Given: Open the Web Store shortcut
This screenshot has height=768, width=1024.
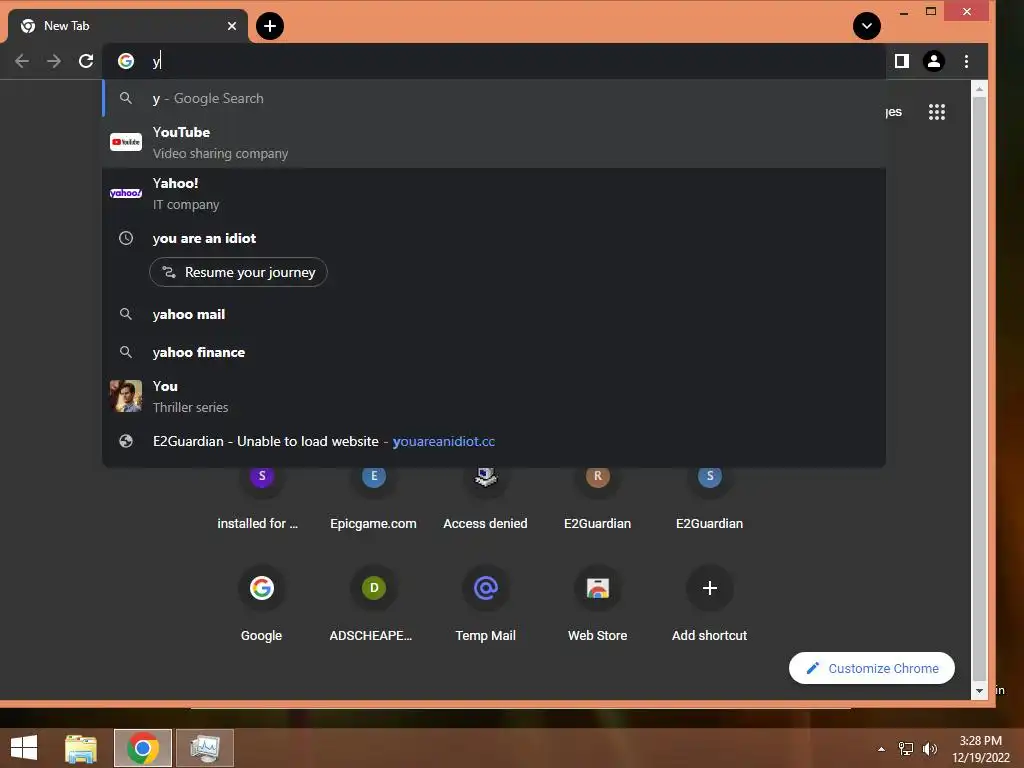Looking at the screenshot, I should click(598, 603).
